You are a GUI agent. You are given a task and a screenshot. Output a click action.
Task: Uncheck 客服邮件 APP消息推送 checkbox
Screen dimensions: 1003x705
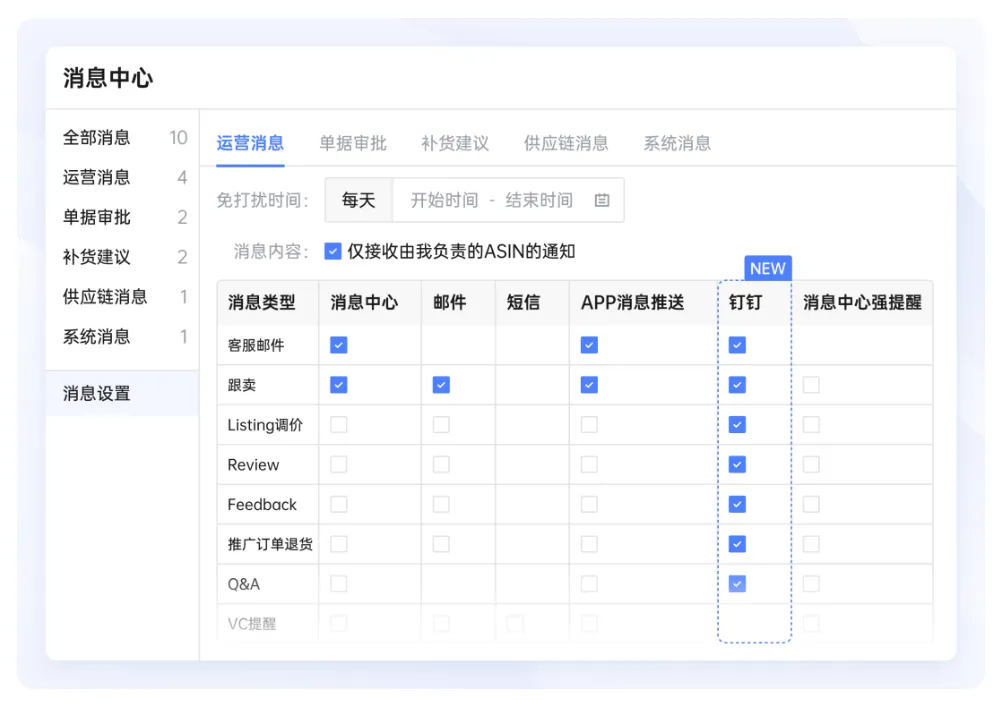point(589,345)
